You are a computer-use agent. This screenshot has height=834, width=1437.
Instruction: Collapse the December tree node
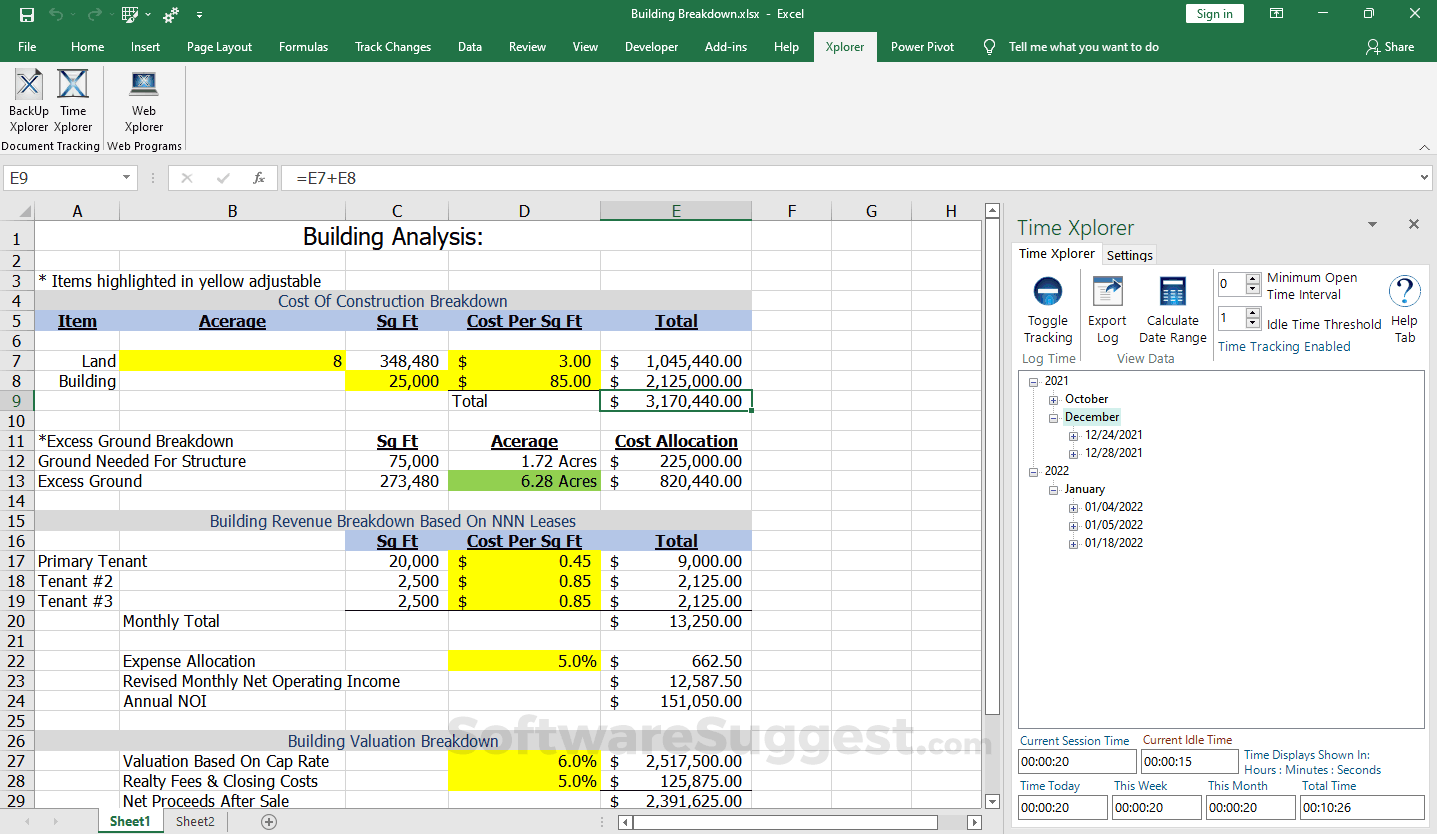pos(1054,418)
